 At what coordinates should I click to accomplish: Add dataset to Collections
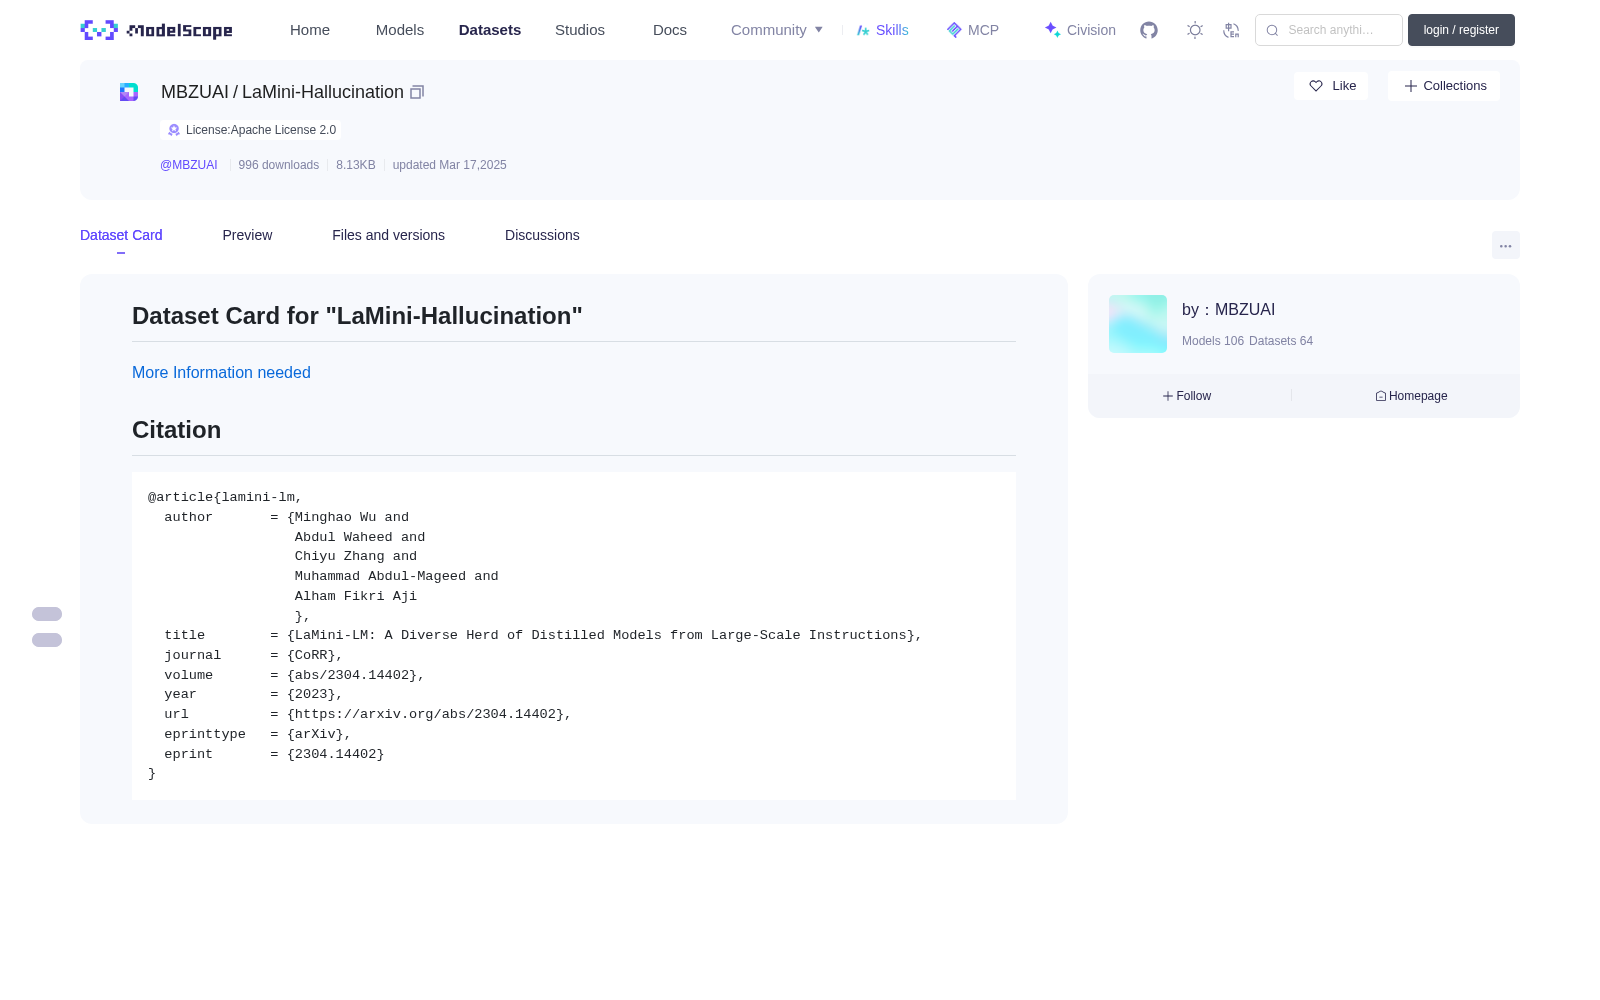1444,86
